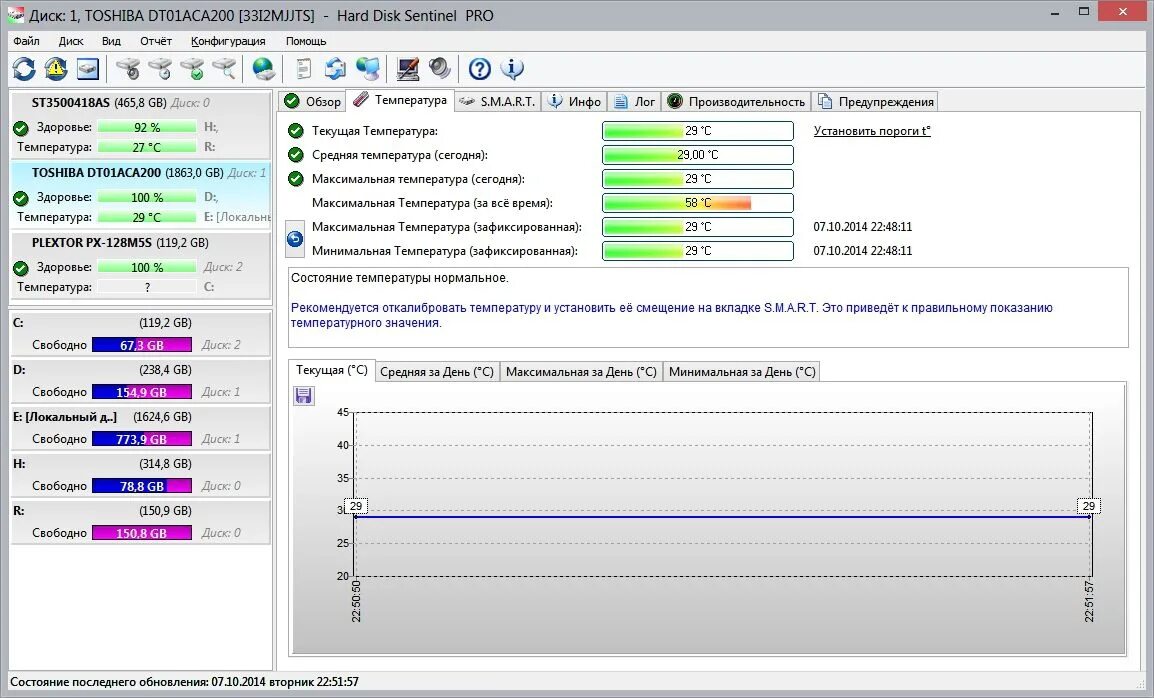Image resolution: width=1154 pixels, height=698 pixels.
Task: Click the network computer globe toolbar icon
Action: point(367,69)
